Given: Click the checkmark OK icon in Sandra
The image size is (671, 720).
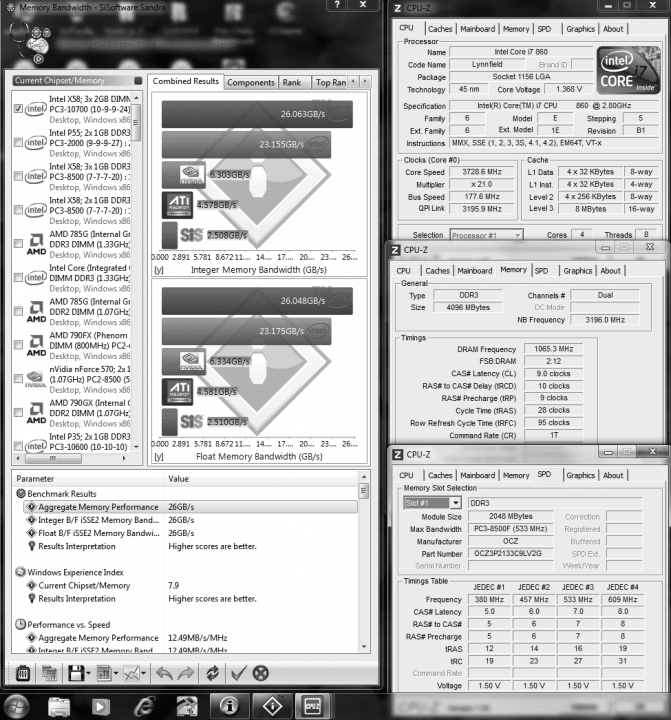Looking at the screenshot, I should (238, 674).
